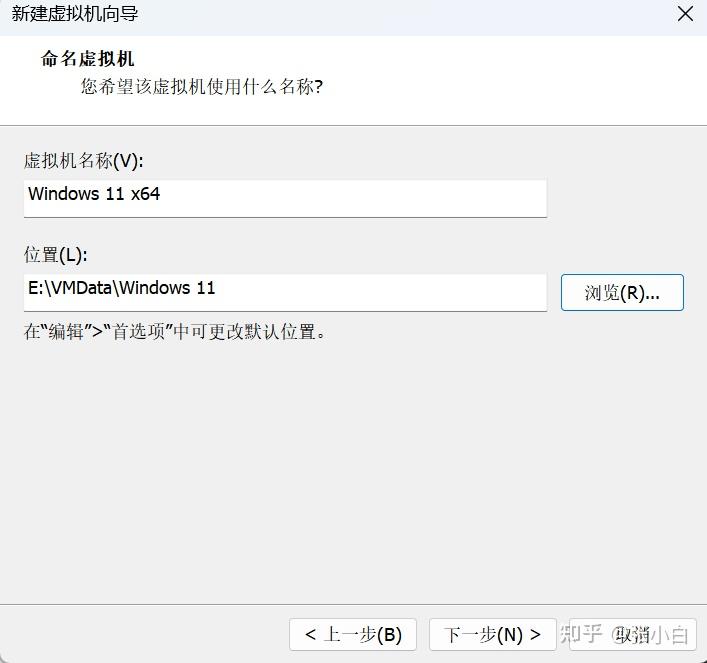Click the word 编辑 in hint text

58,332
